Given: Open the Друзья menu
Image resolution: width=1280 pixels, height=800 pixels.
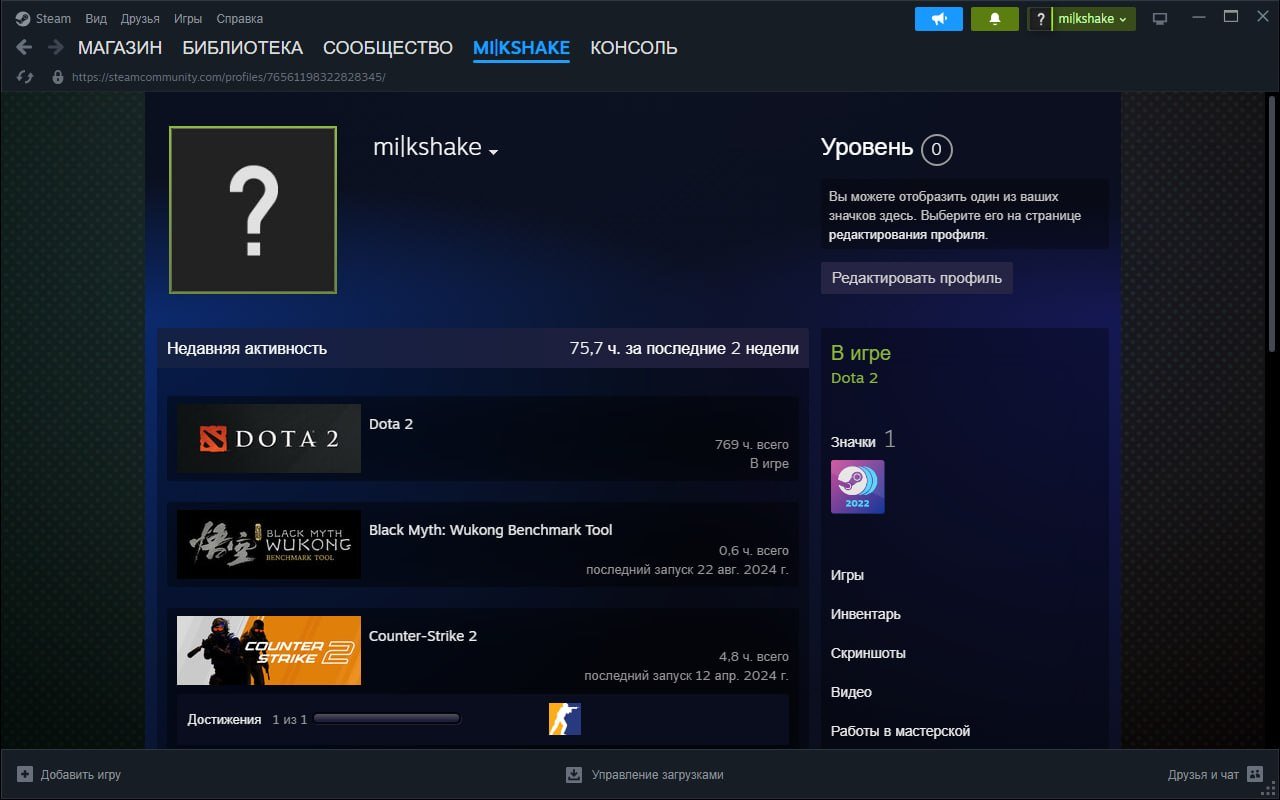Looking at the screenshot, I should [x=140, y=19].
